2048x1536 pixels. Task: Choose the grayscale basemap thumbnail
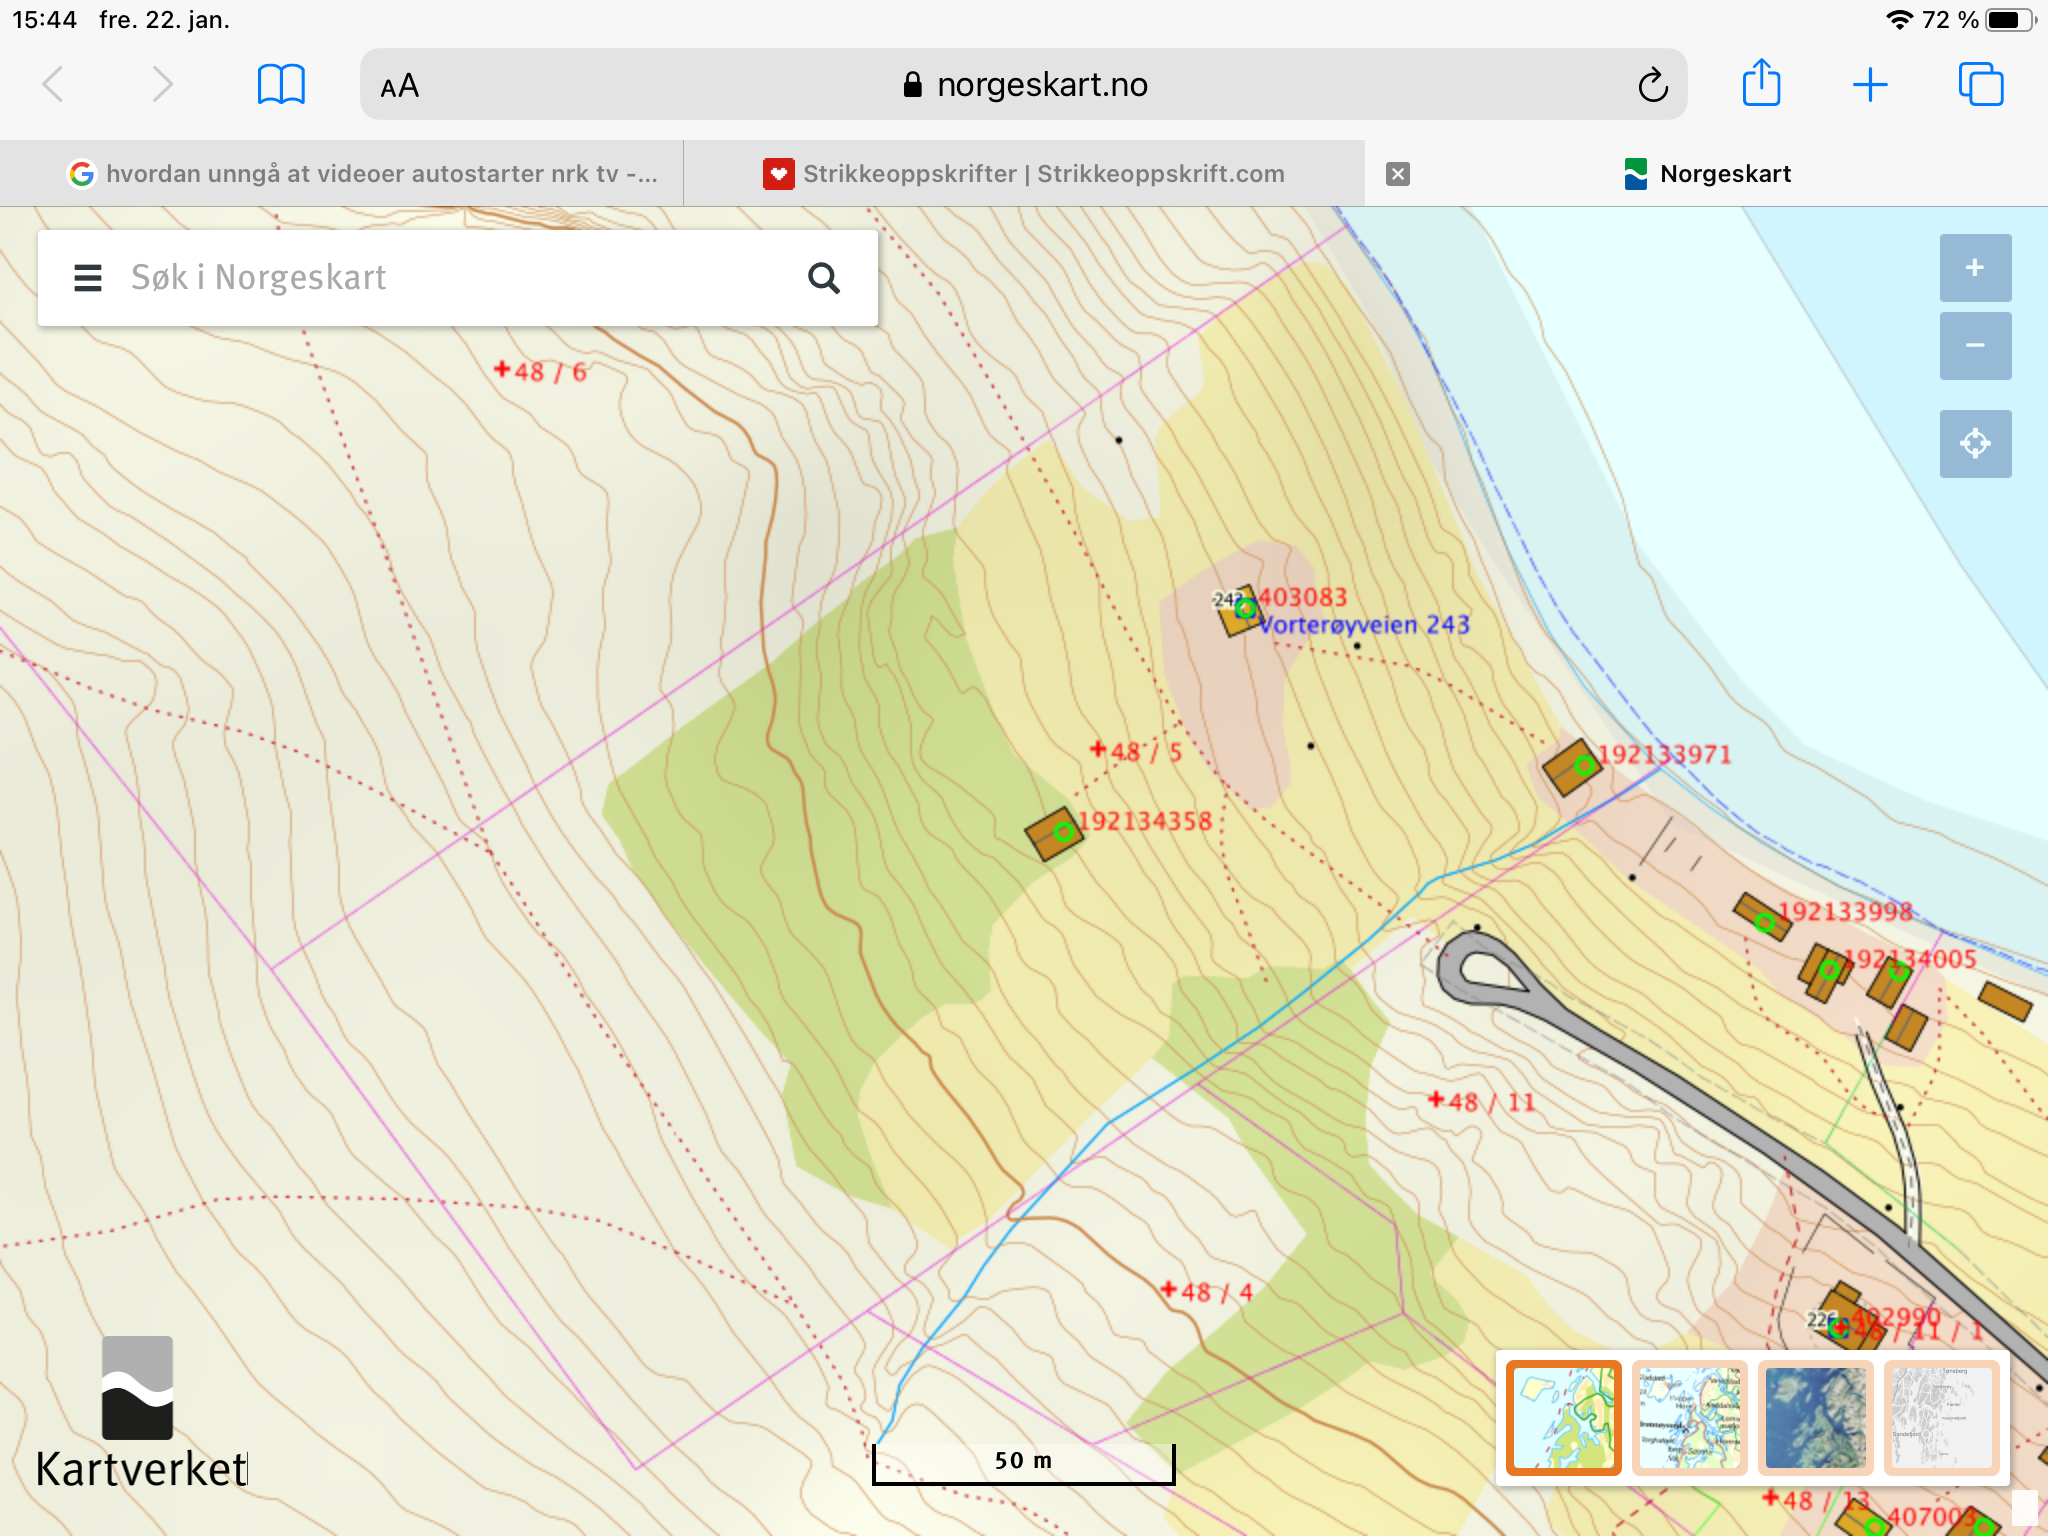(x=1940, y=1417)
